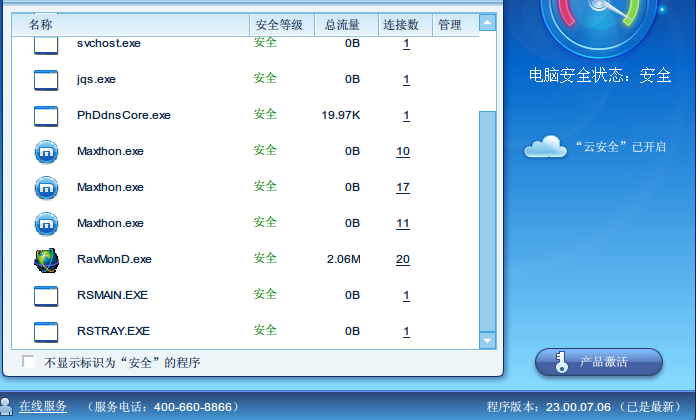The width and height of the screenshot is (696, 420).
Task: Click the RSMAIN.EXE process icon
Action: coord(46,296)
